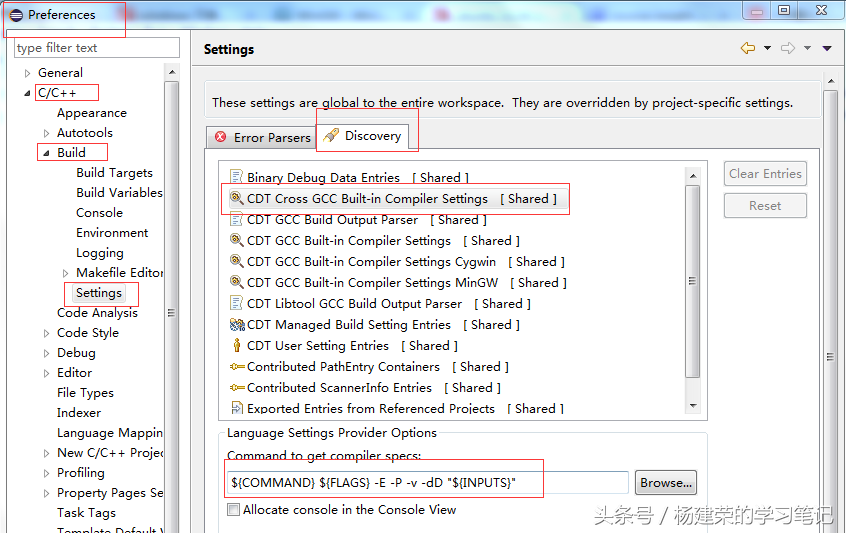Click icon of Contributed PathEntry Containers
Image resolution: width=846 pixels, height=533 pixels.
click(x=237, y=367)
